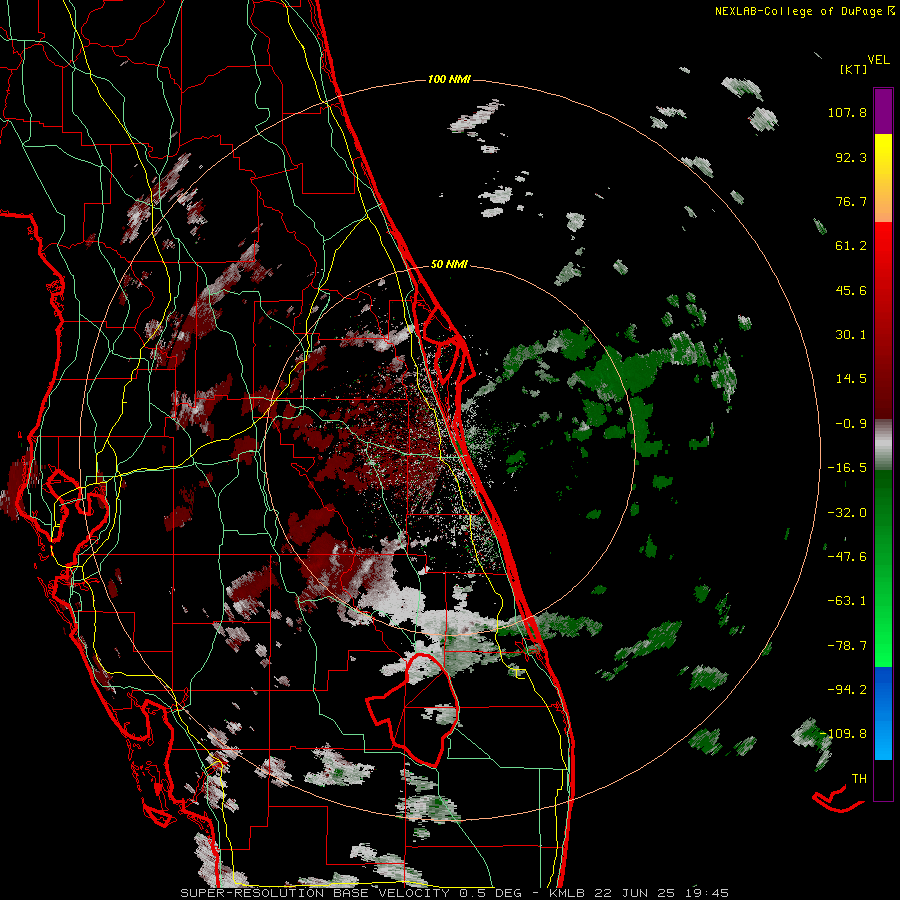Click the -47.6 velocity scale value
900x900 pixels.
847,557
